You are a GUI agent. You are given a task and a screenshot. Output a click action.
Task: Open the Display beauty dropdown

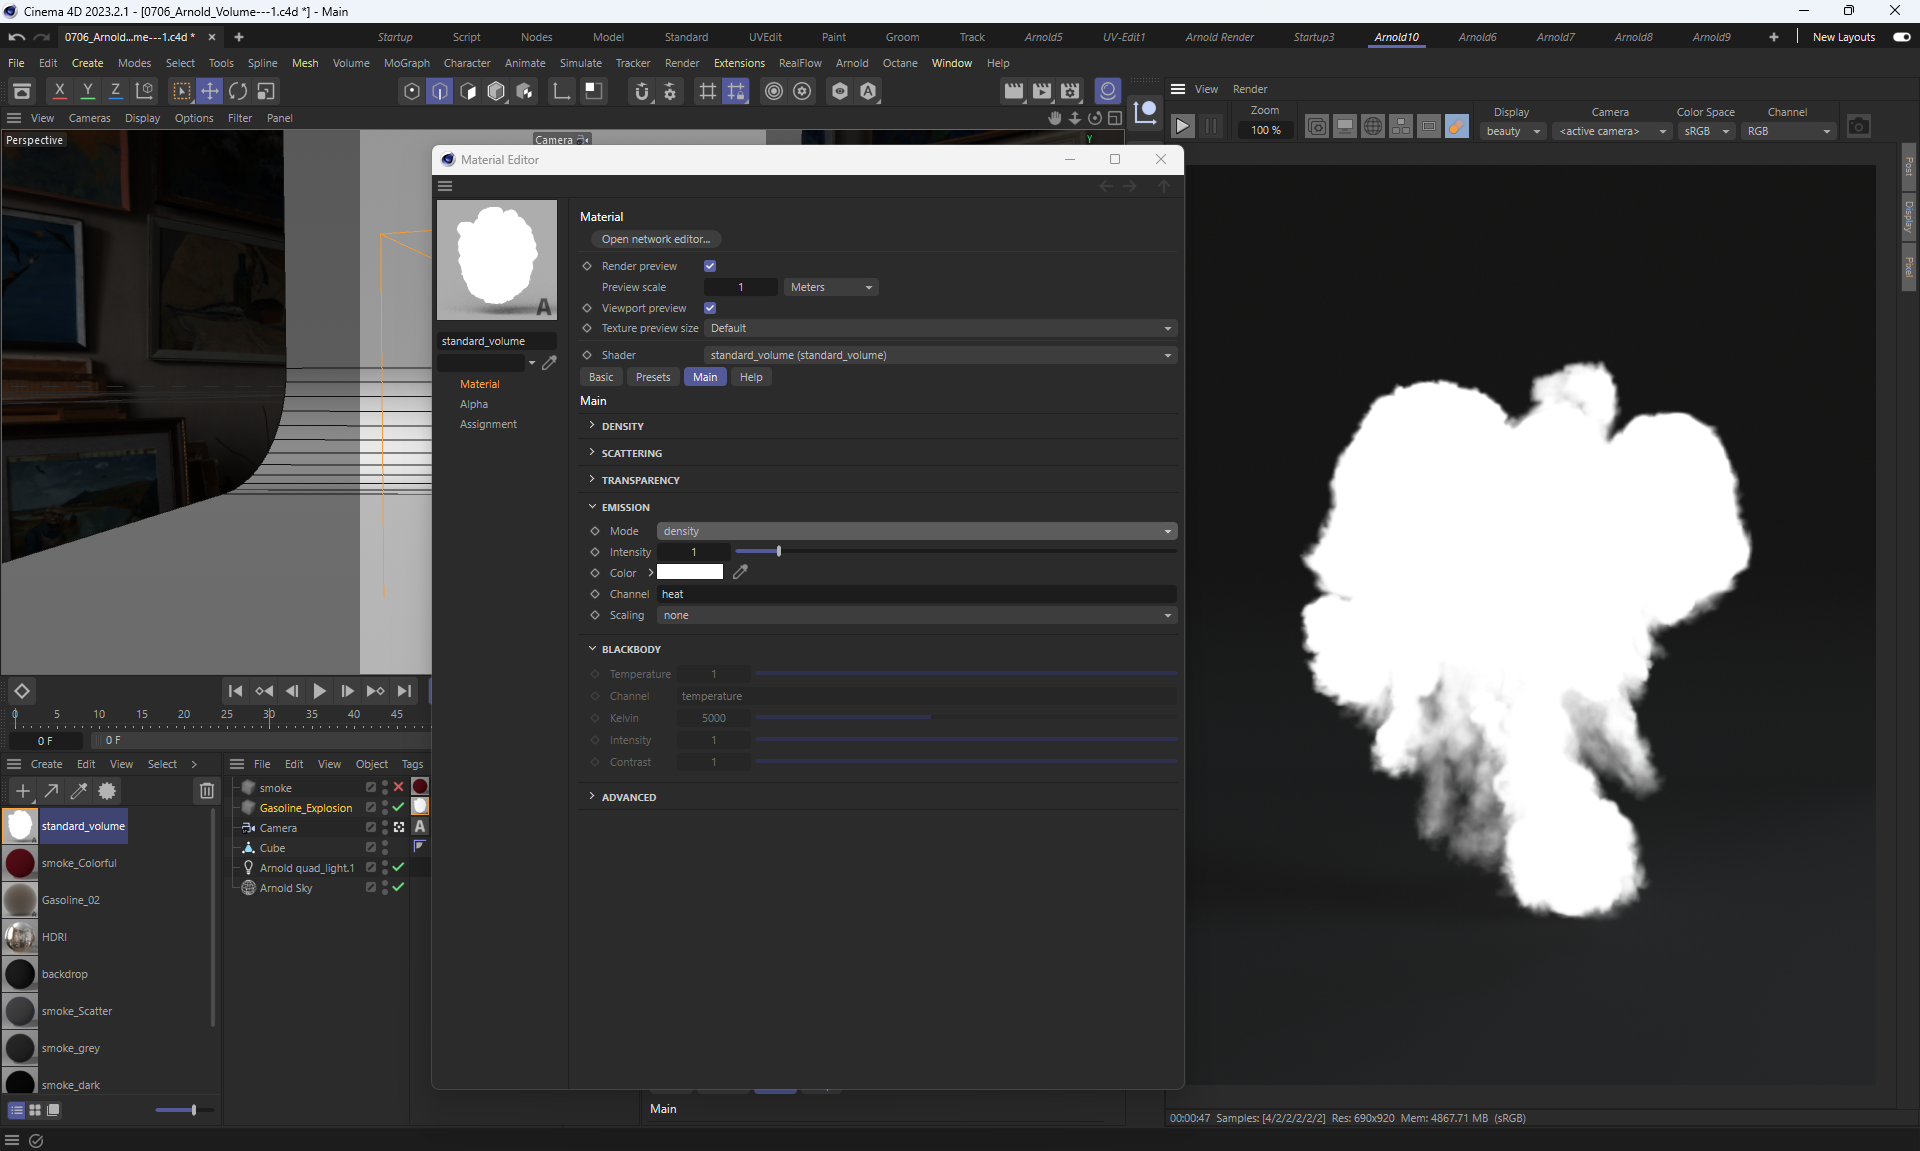pos(1513,131)
